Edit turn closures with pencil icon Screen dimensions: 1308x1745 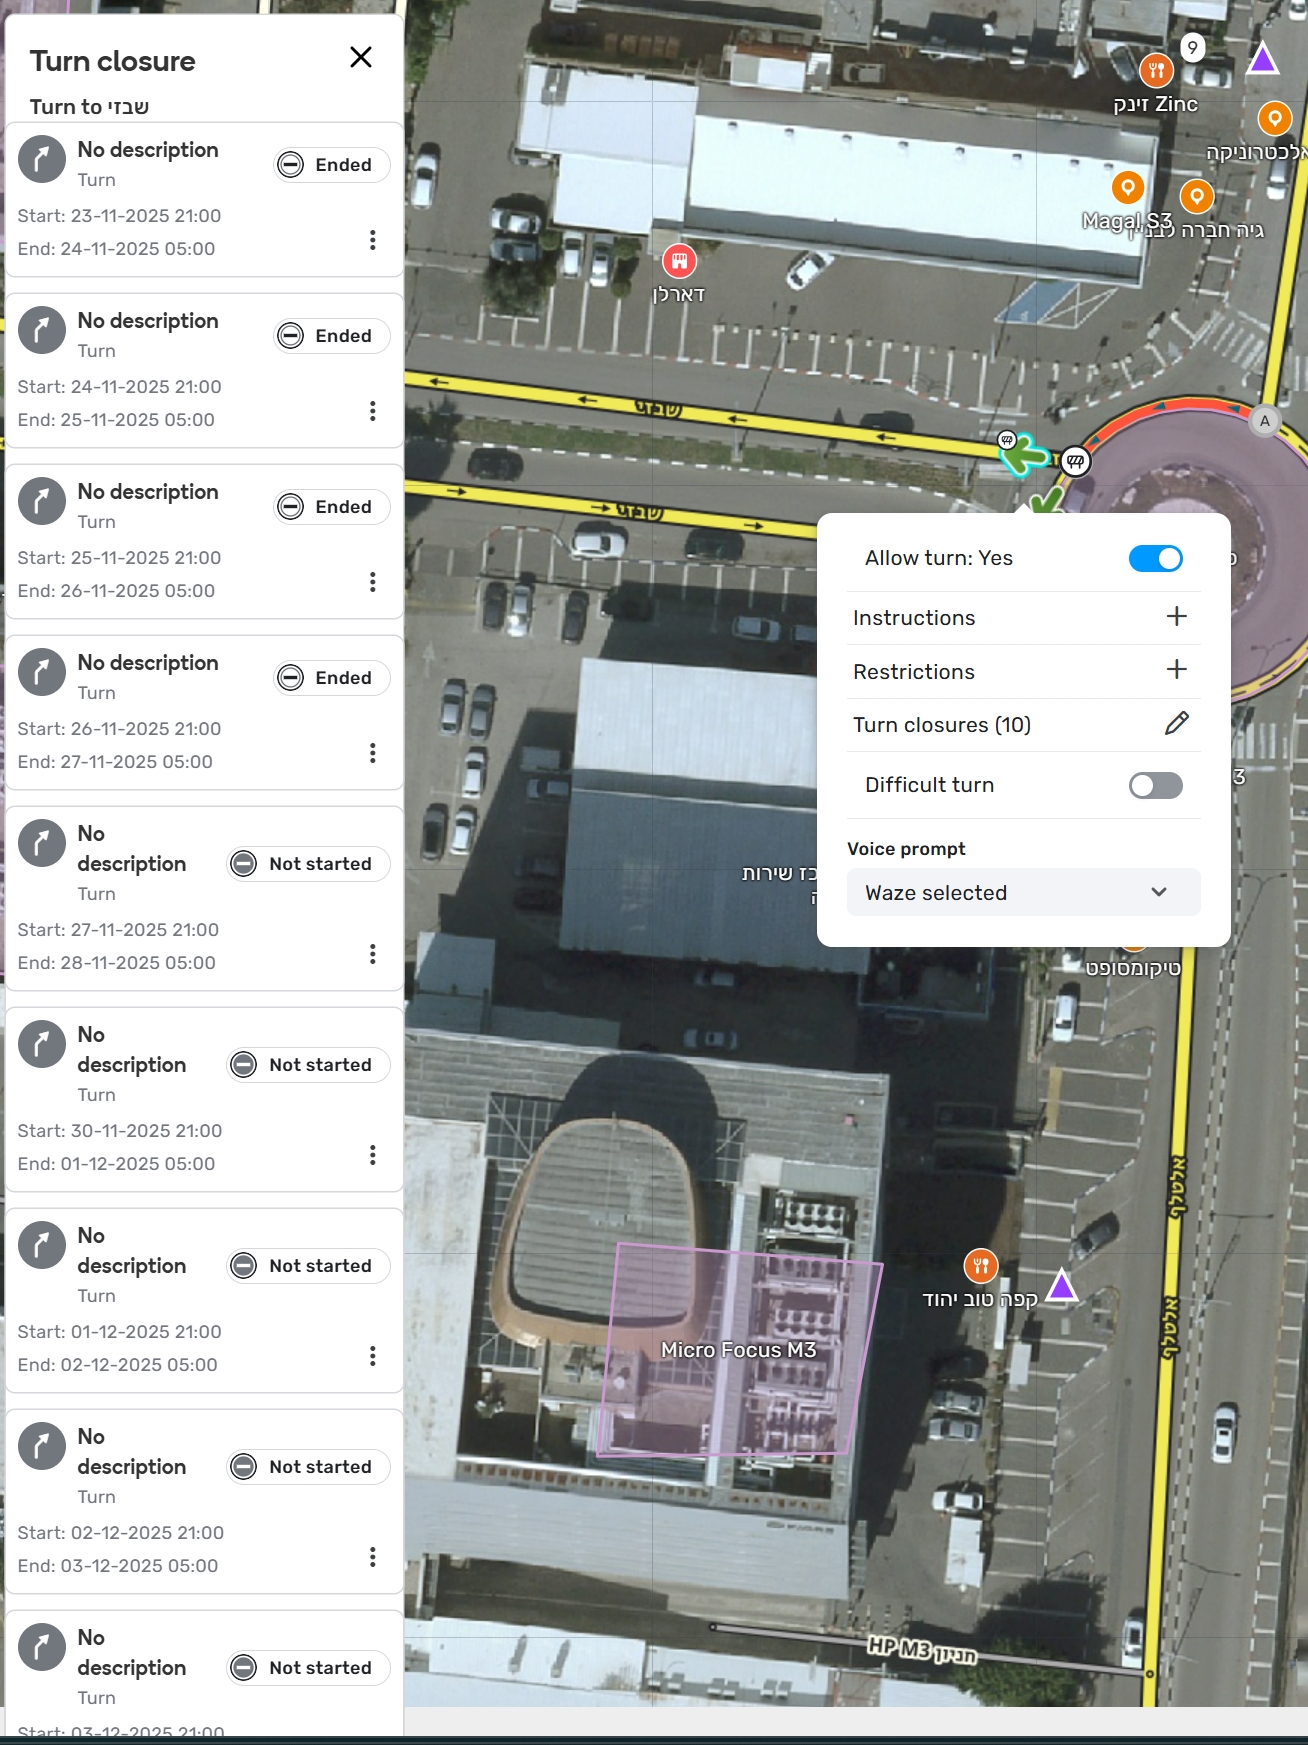pyautogui.click(x=1176, y=724)
